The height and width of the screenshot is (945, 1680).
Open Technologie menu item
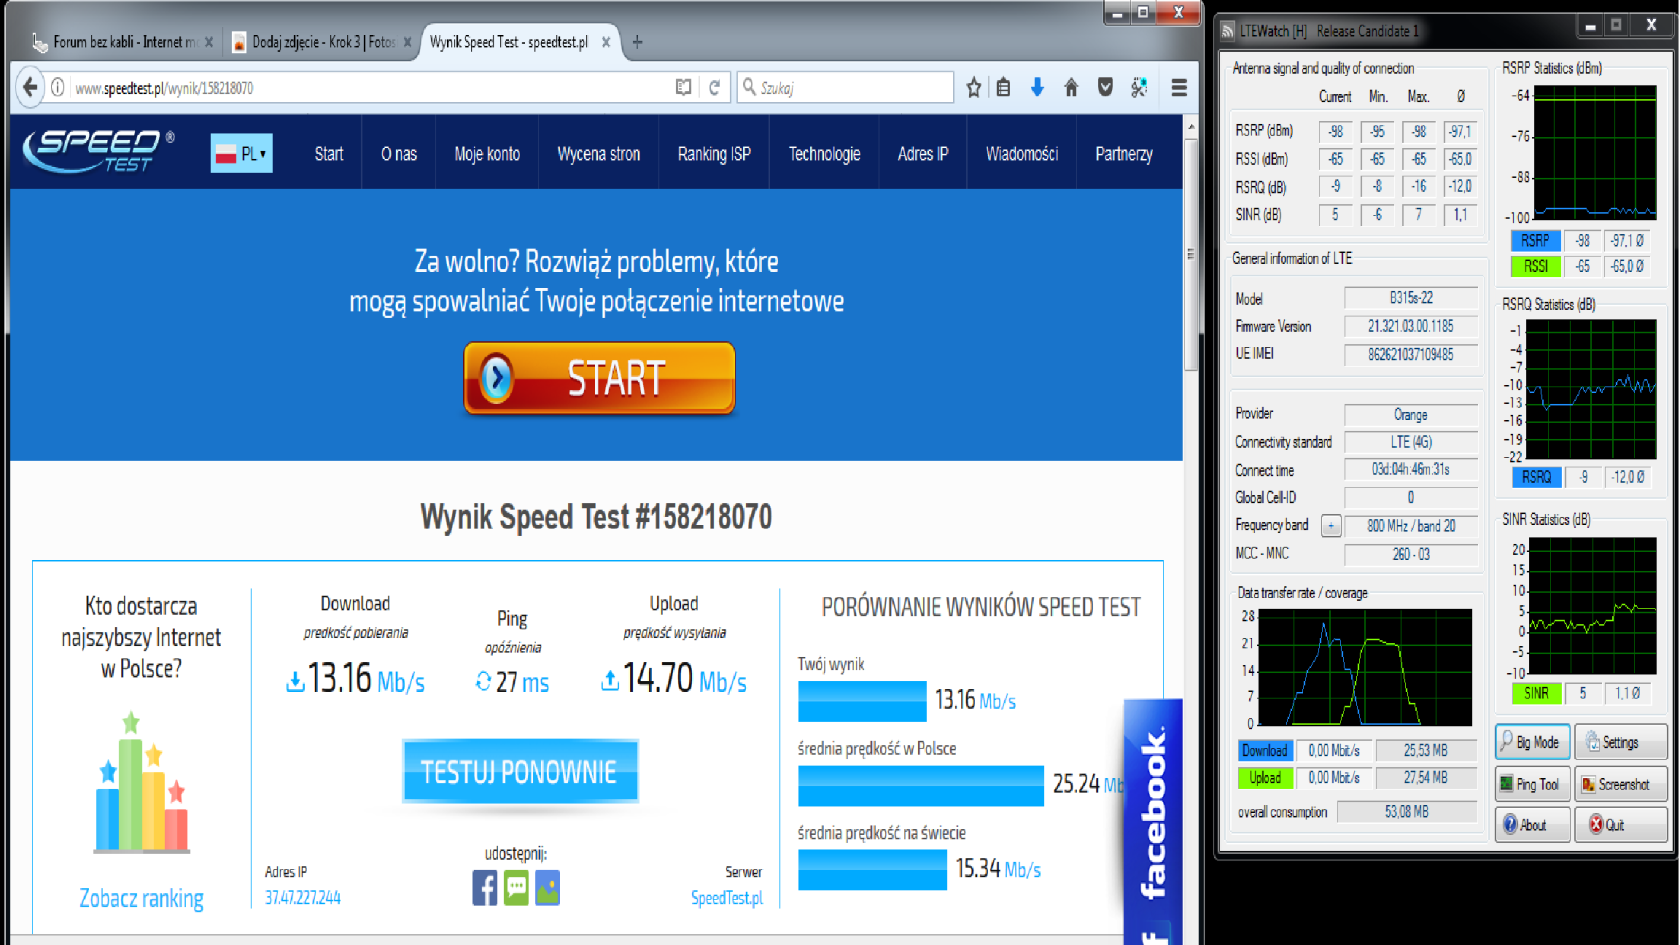[x=824, y=154]
